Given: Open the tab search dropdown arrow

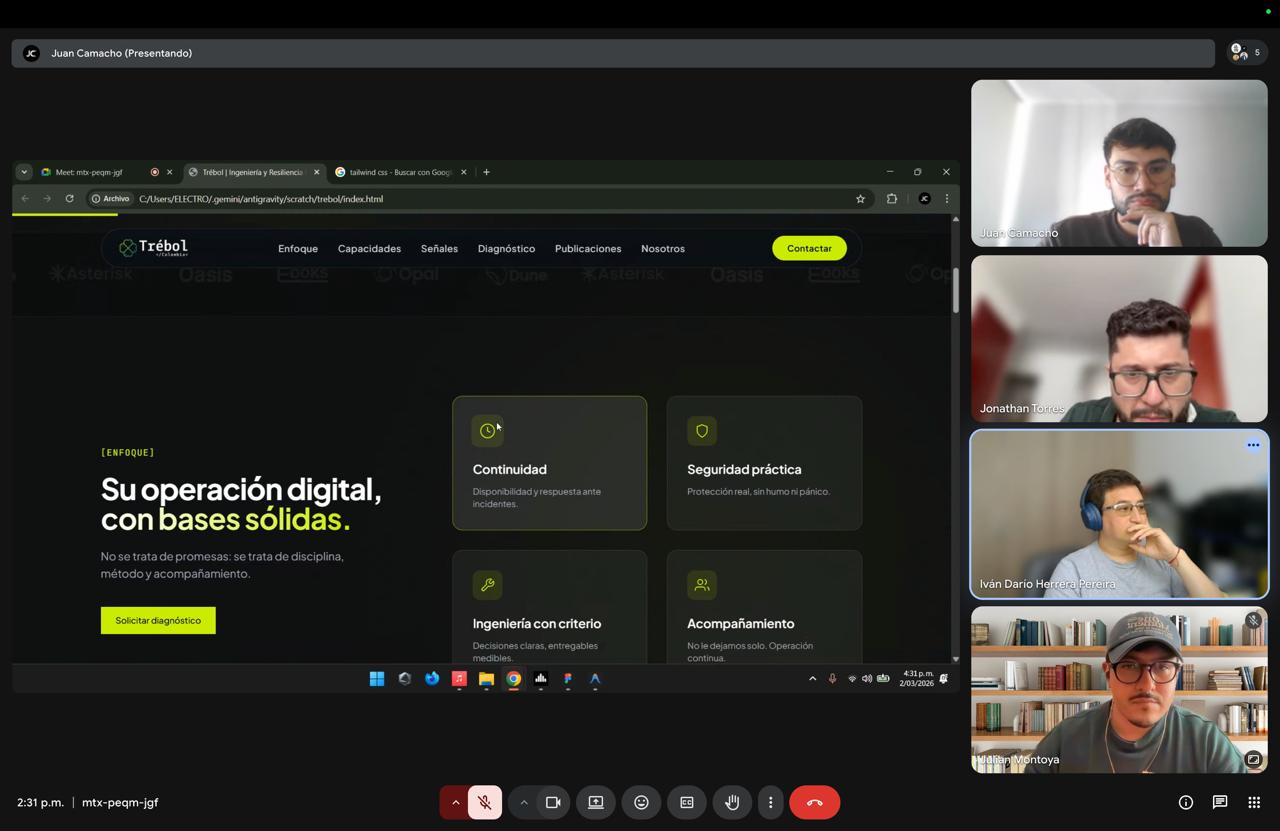Looking at the screenshot, I should click(24, 172).
